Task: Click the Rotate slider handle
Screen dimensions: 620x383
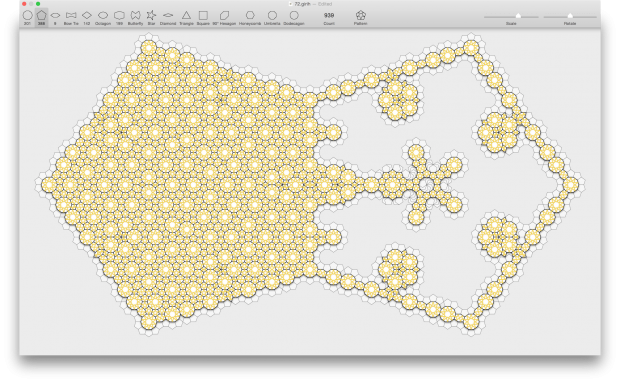Action: pos(570,16)
